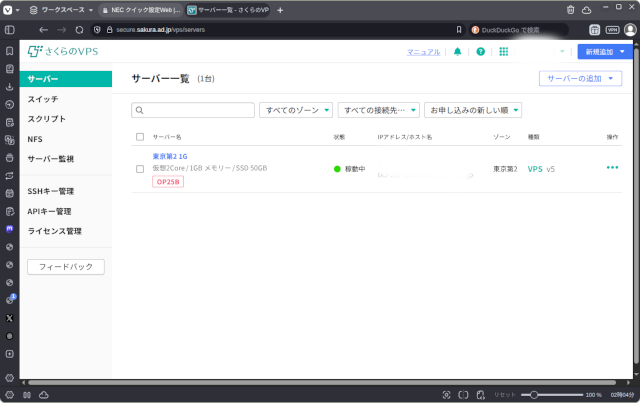Image resolution: width=640 pixels, height=403 pixels.
Task: Open the closed tabs trash icon
Action: click(x=571, y=10)
